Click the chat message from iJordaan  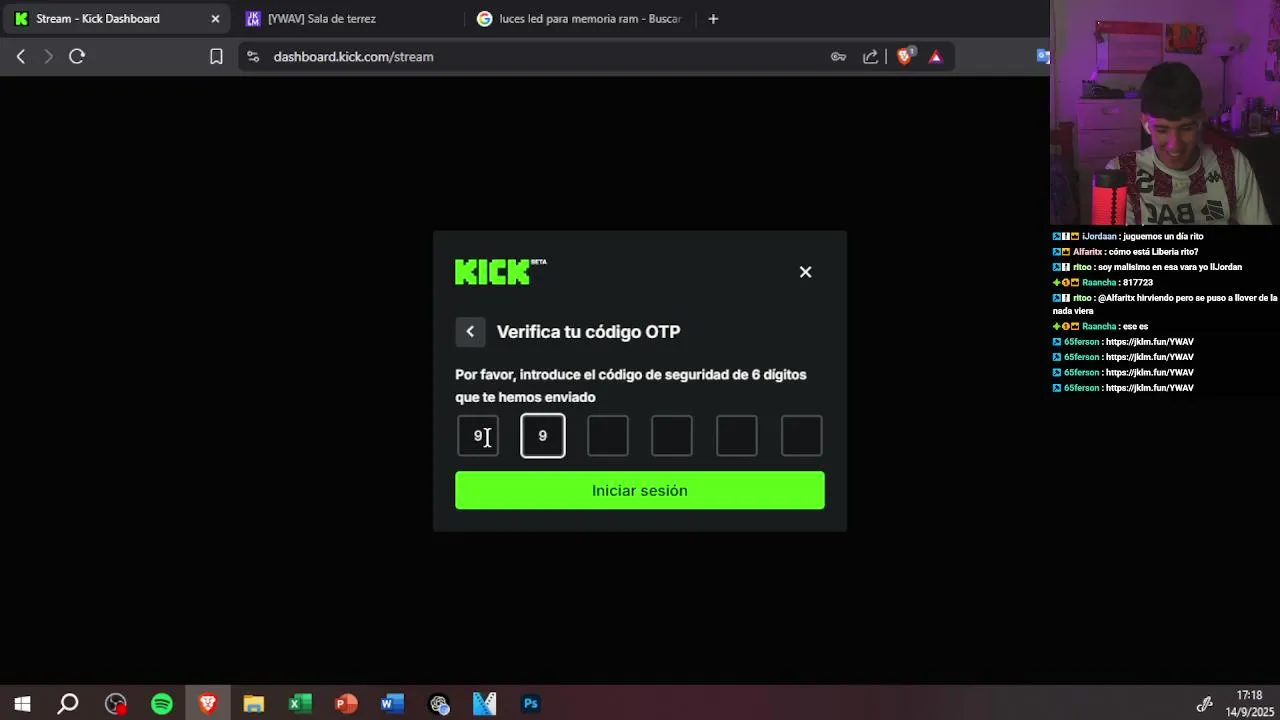coord(1128,237)
